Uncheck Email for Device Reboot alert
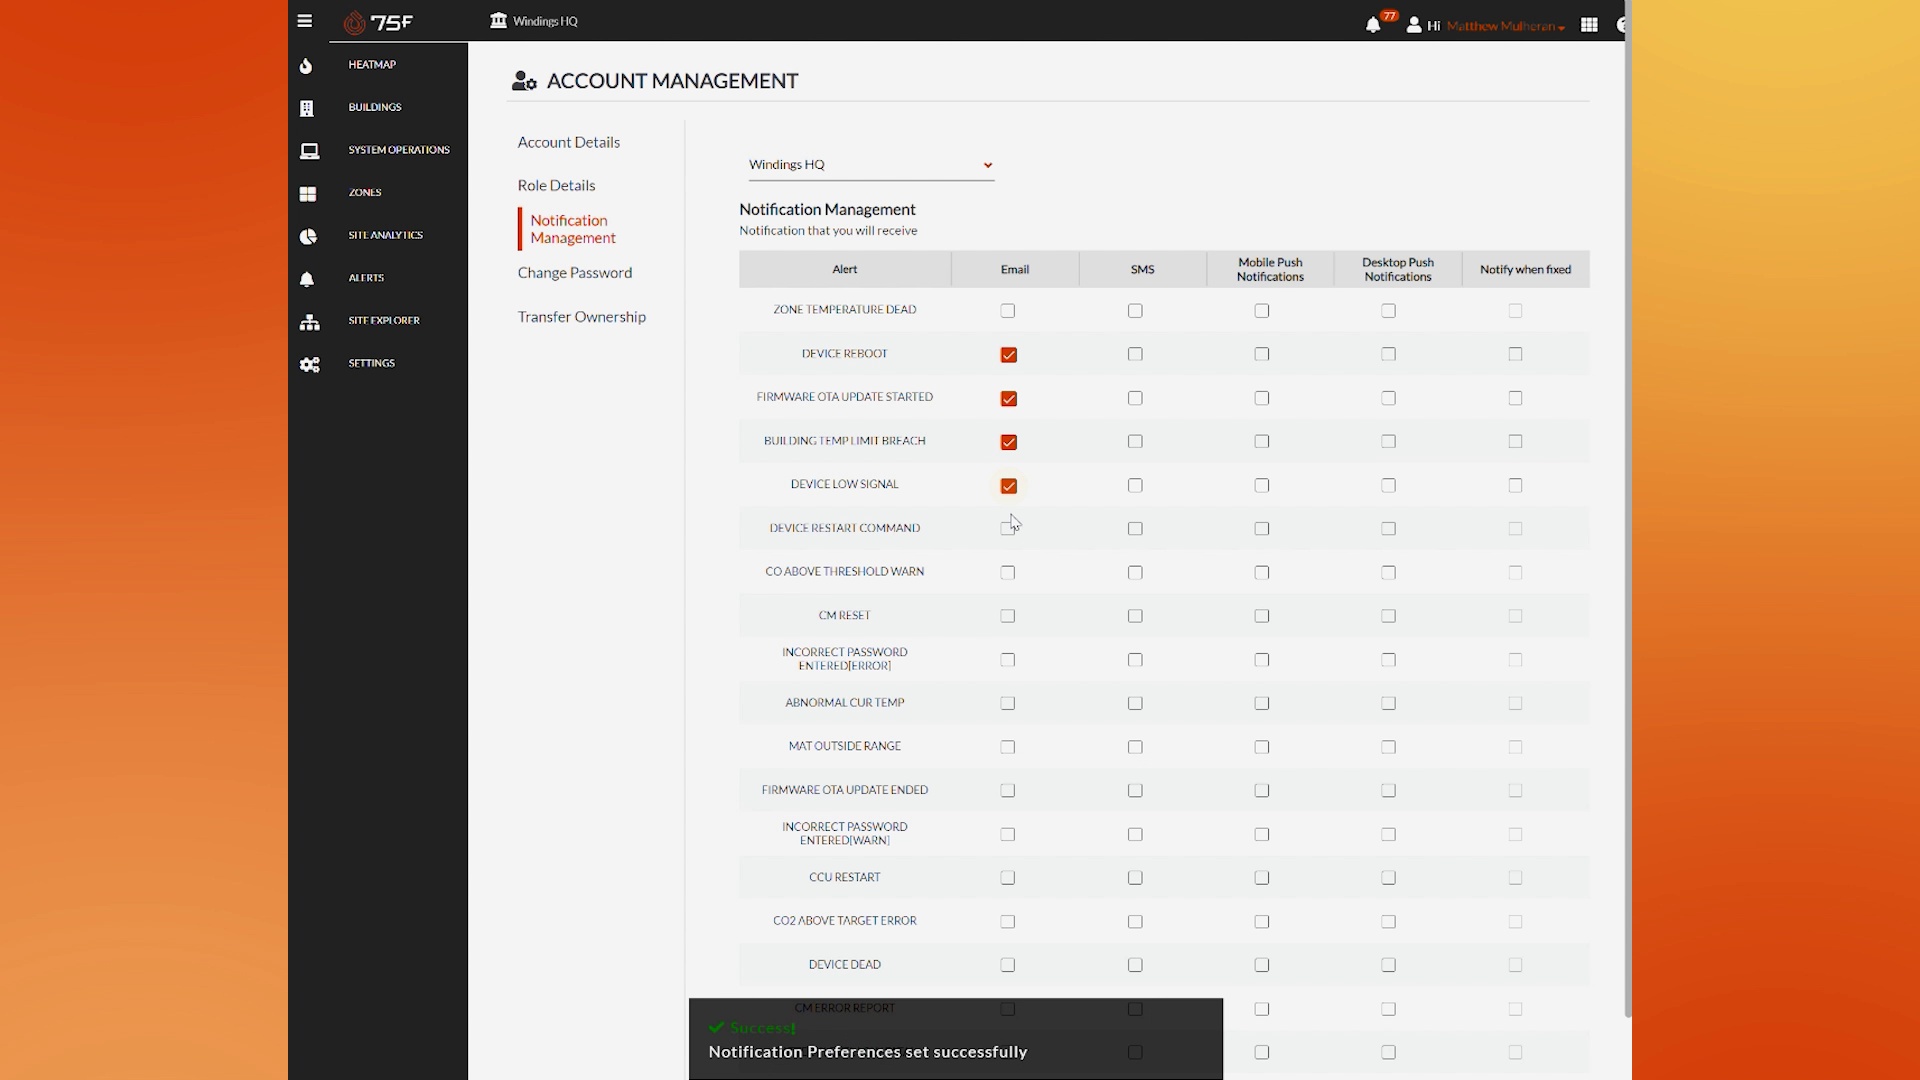The width and height of the screenshot is (1920, 1080). point(1008,355)
